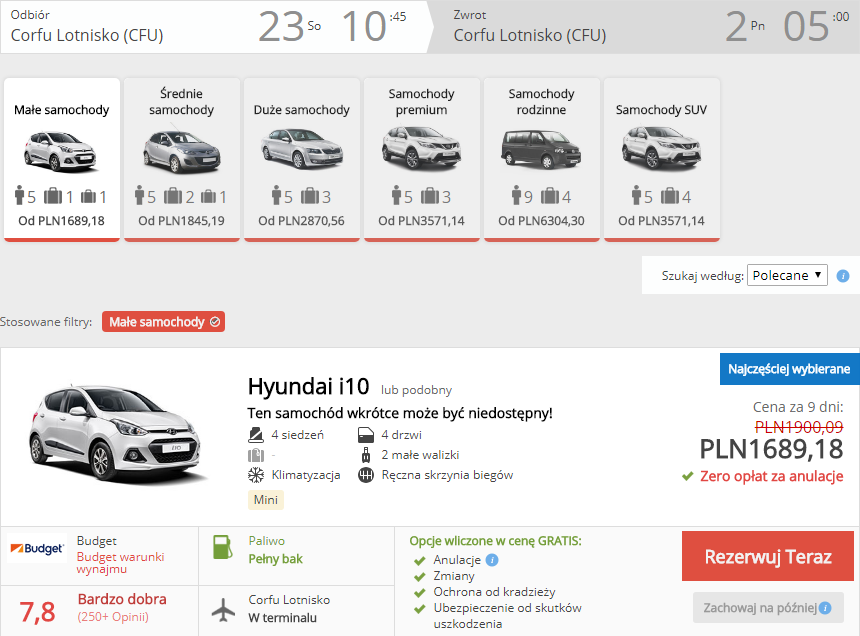The height and width of the screenshot is (636, 860).
Task: Click the fuel pump icon next to Paliwo
Action: tap(223, 547)
